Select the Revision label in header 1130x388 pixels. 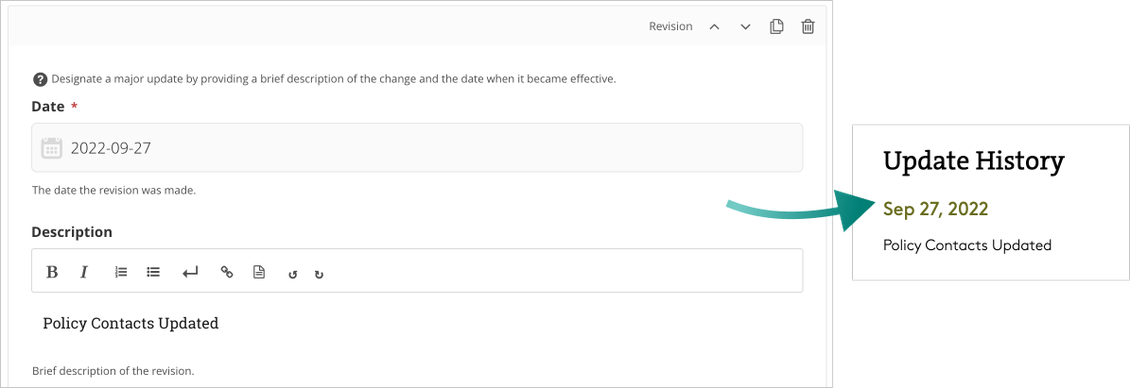coord(670,26)
